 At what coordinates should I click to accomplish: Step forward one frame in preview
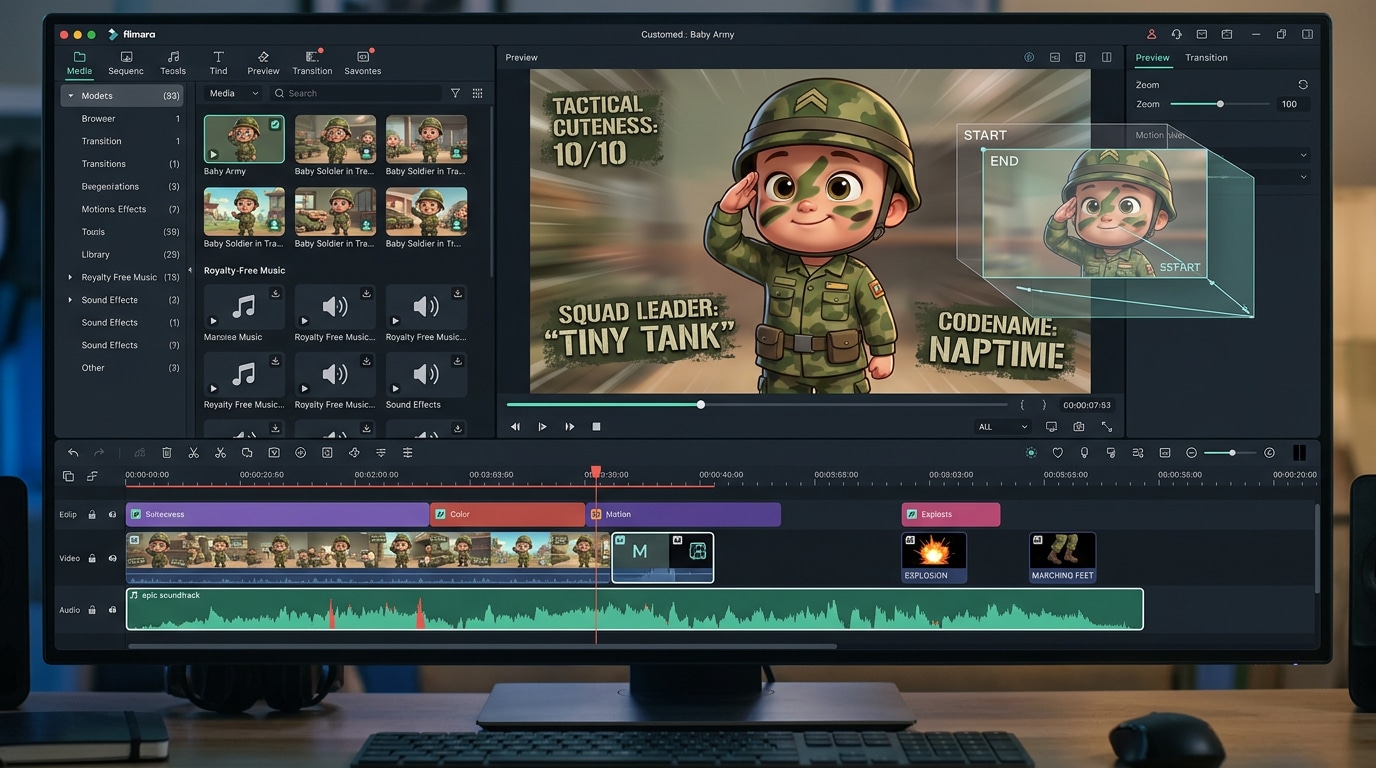570,427
